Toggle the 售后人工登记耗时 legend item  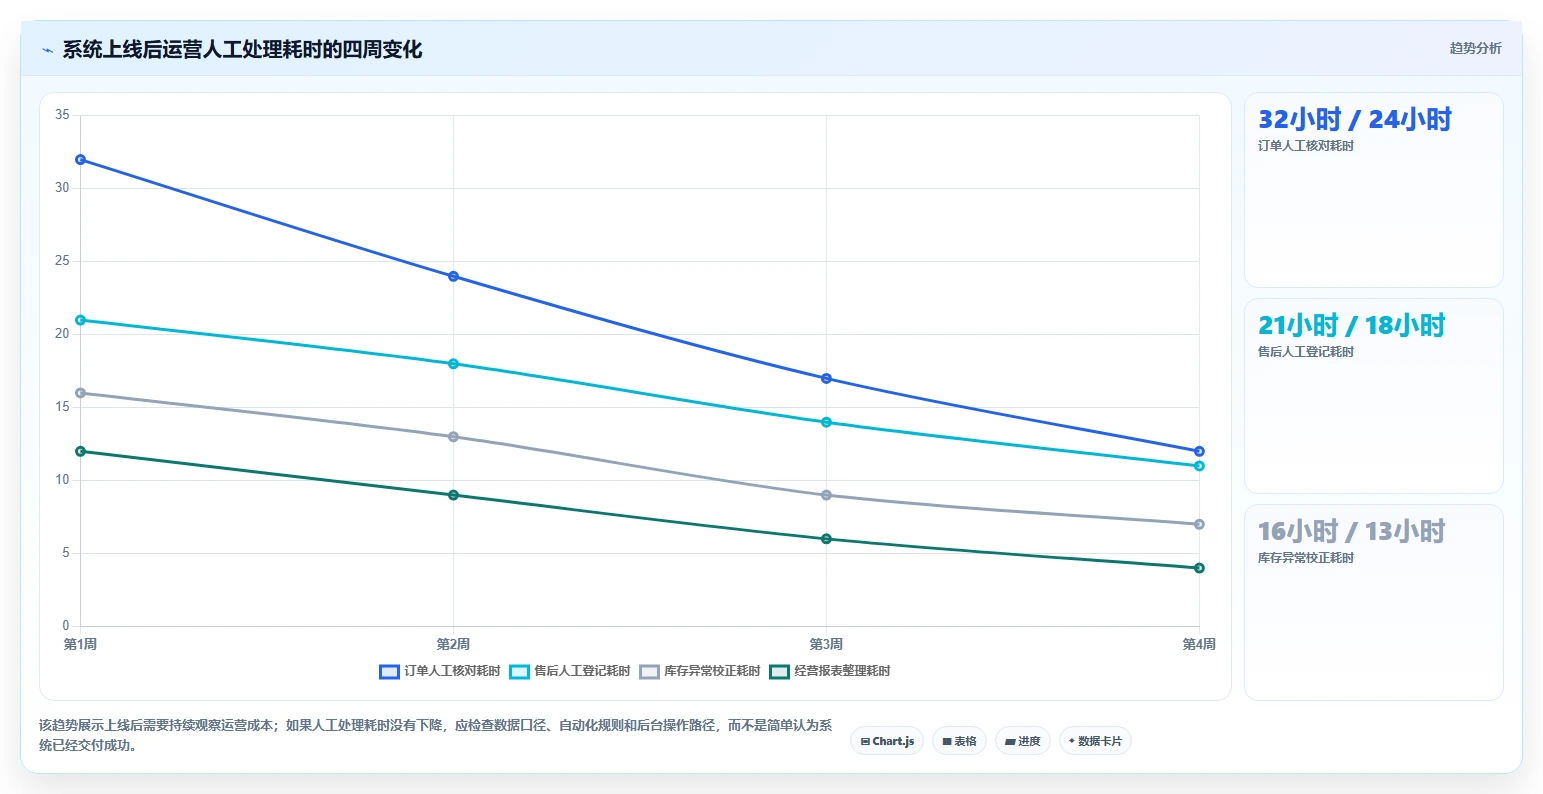[x=570, y=671]
